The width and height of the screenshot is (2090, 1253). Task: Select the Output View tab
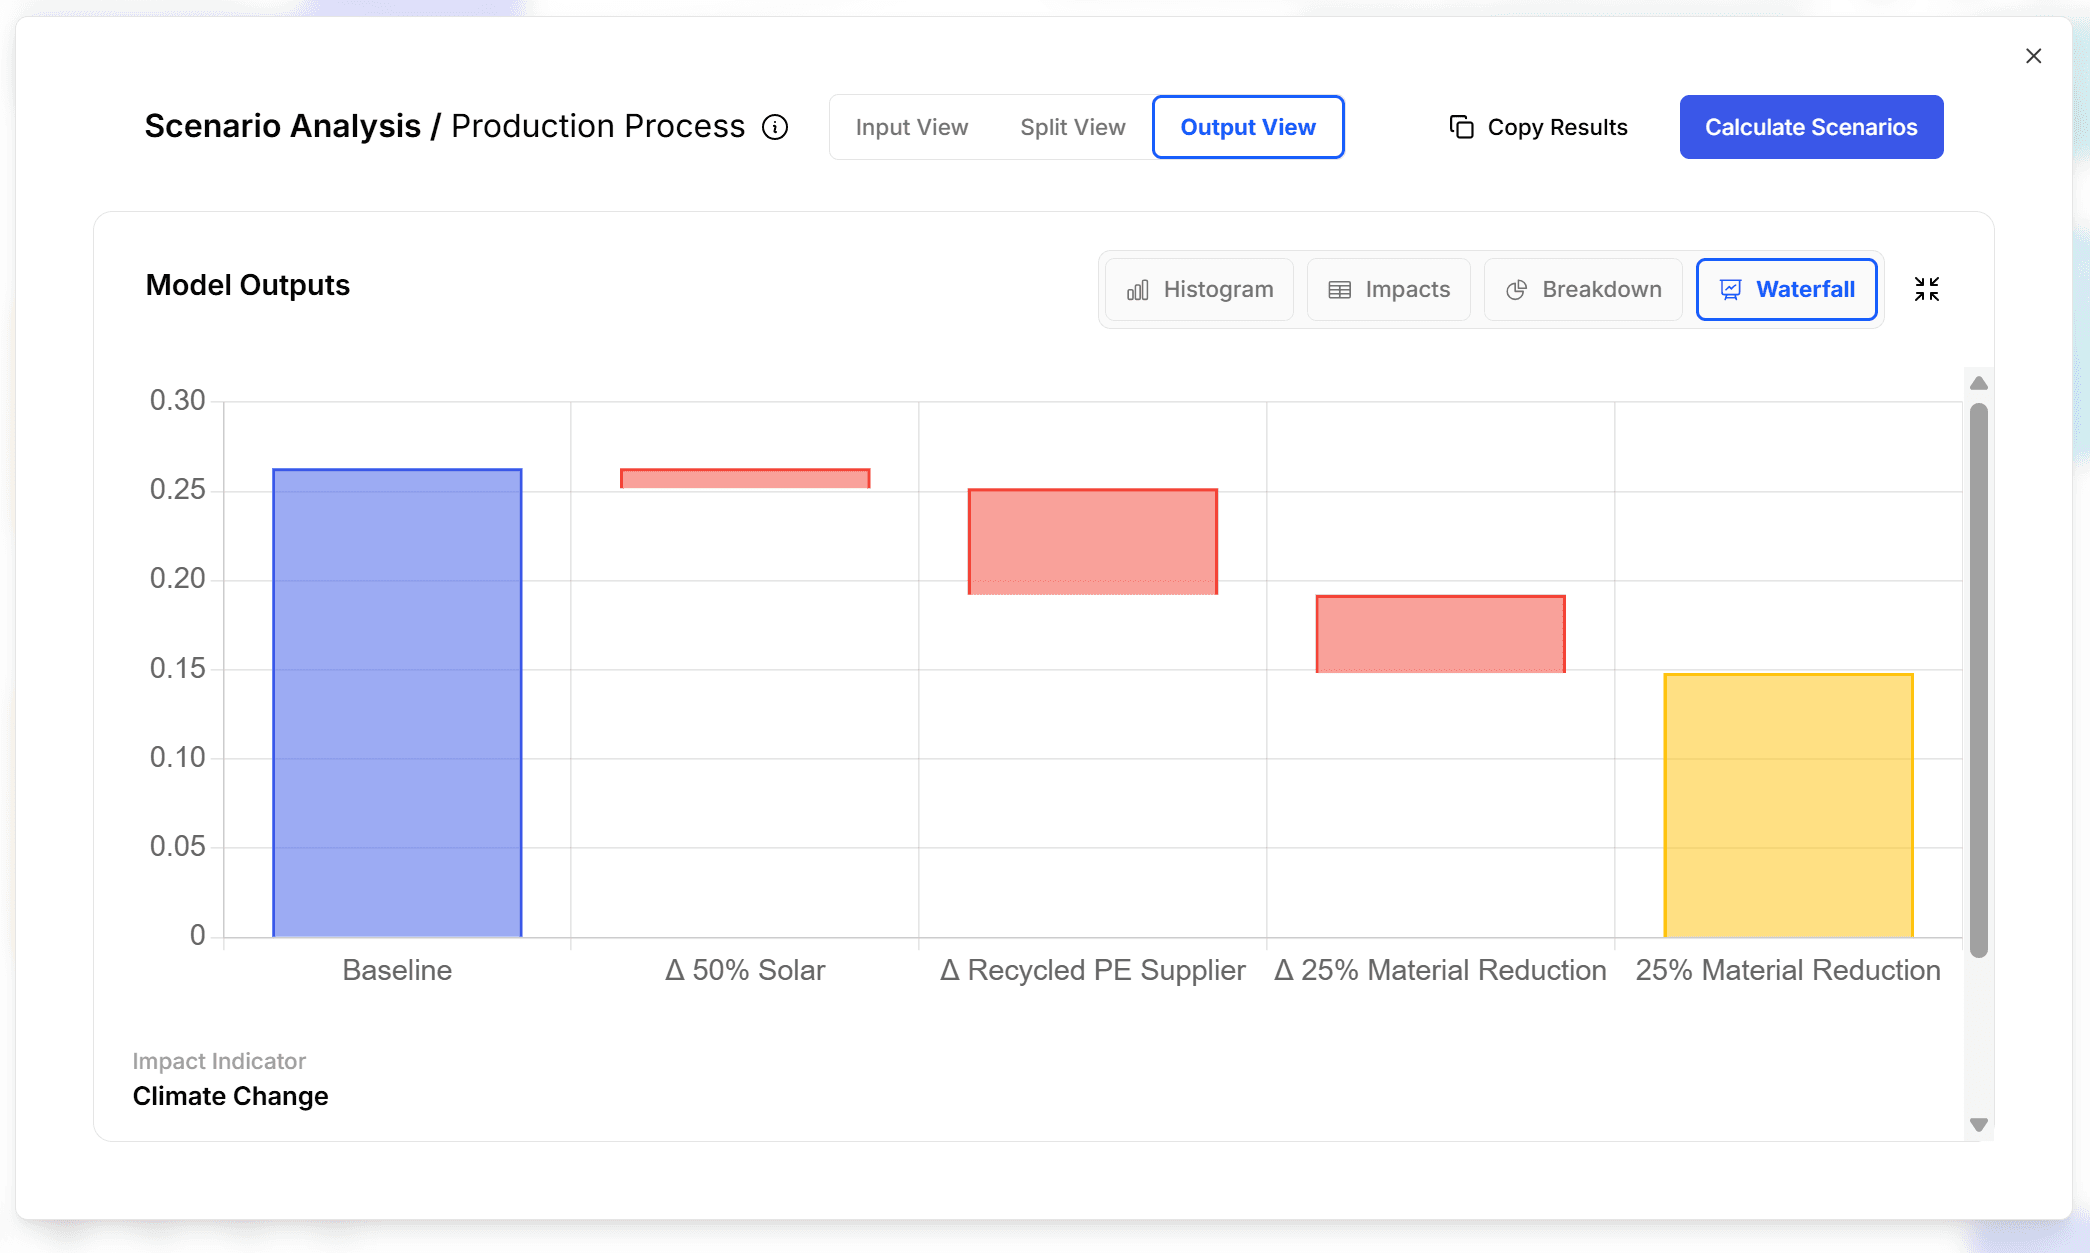[1248, 127]
